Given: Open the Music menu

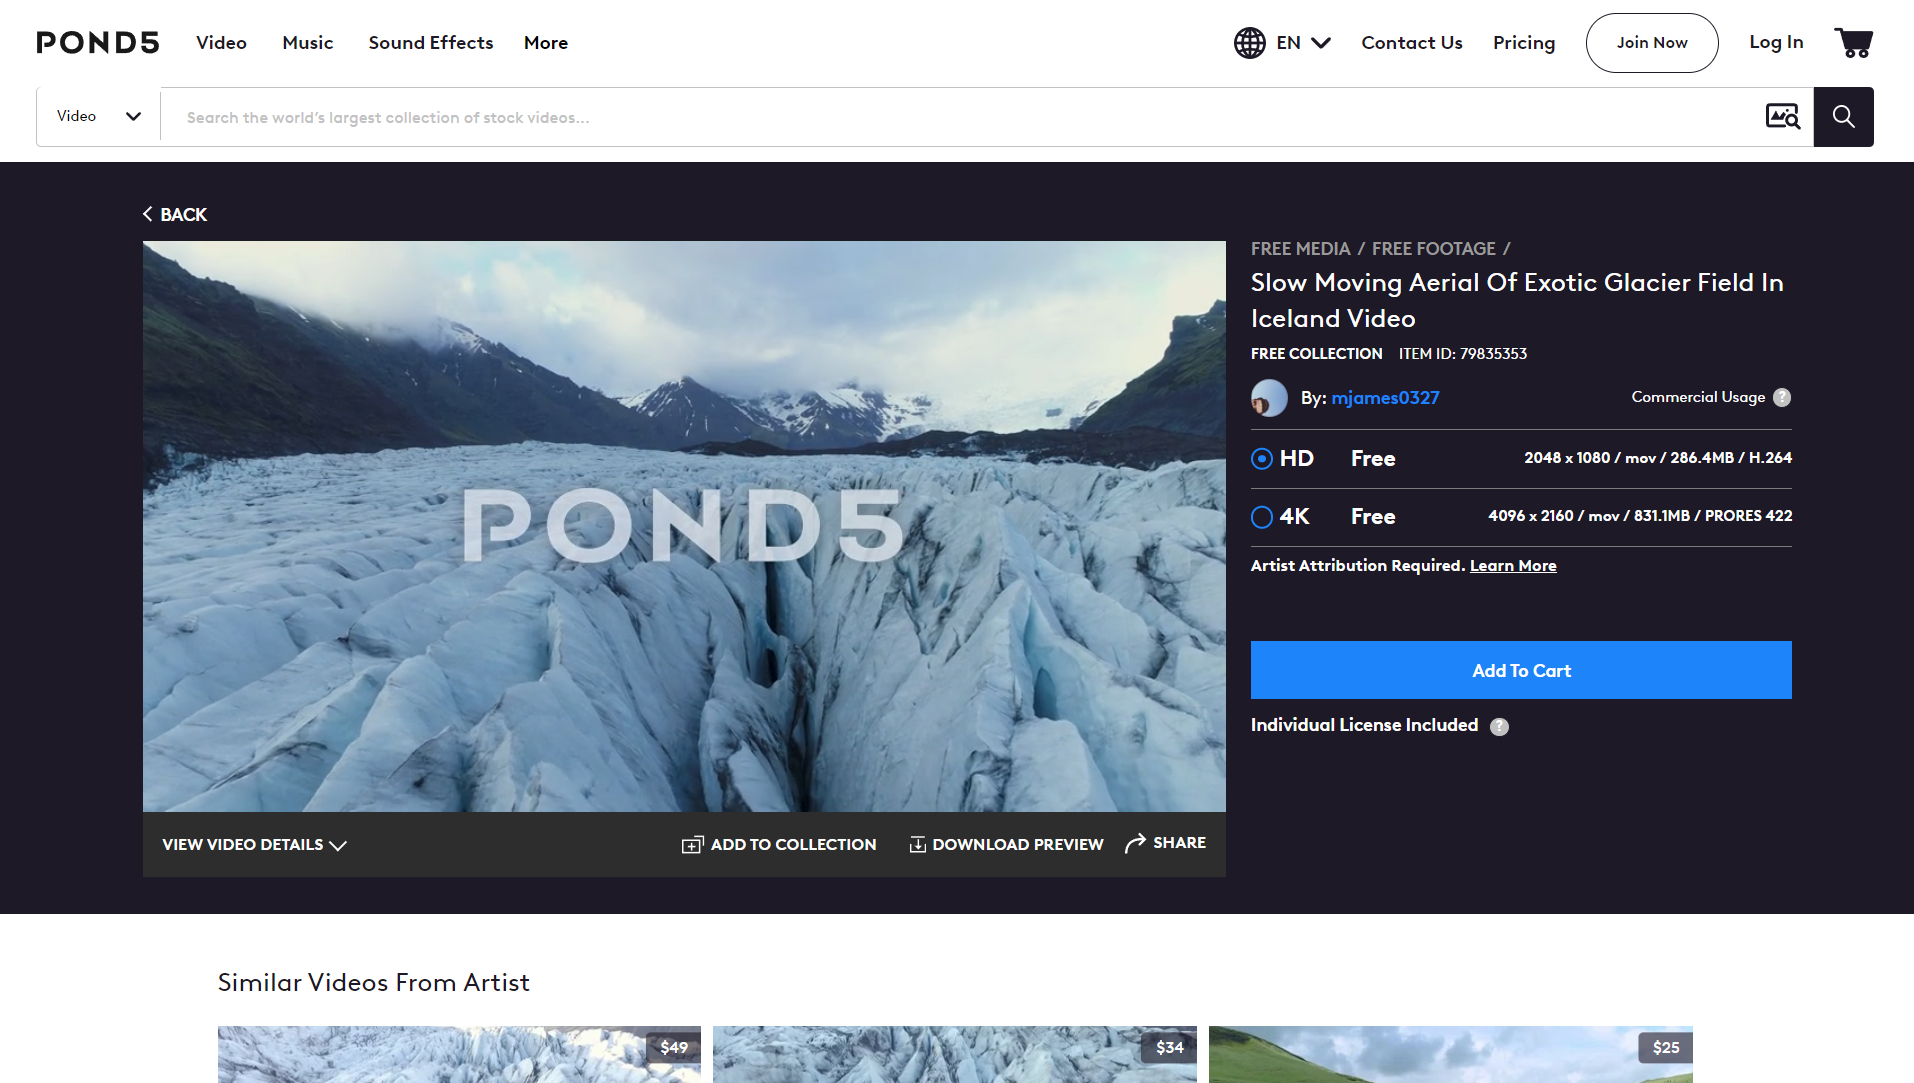Looking at the screenshot, I should click(308, 43).
